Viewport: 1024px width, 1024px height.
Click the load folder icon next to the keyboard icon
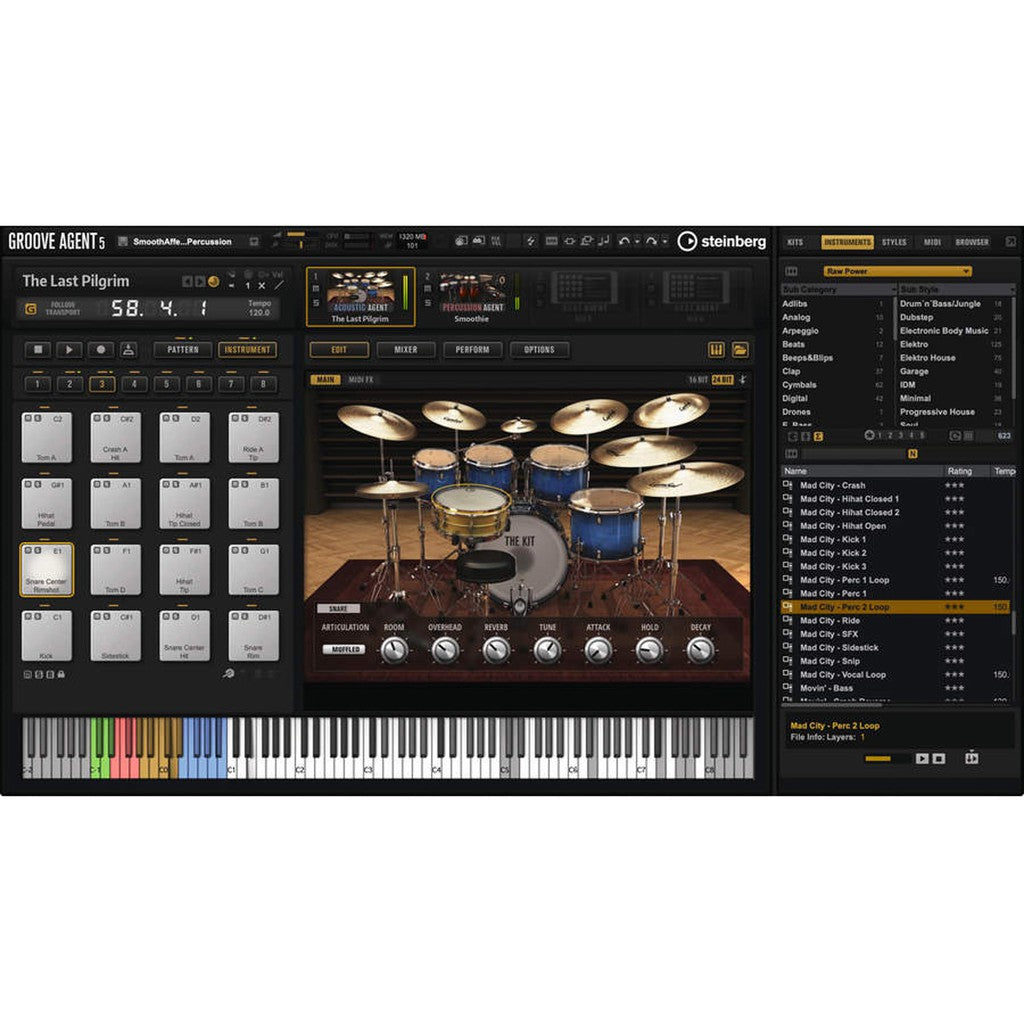[740, 350]
